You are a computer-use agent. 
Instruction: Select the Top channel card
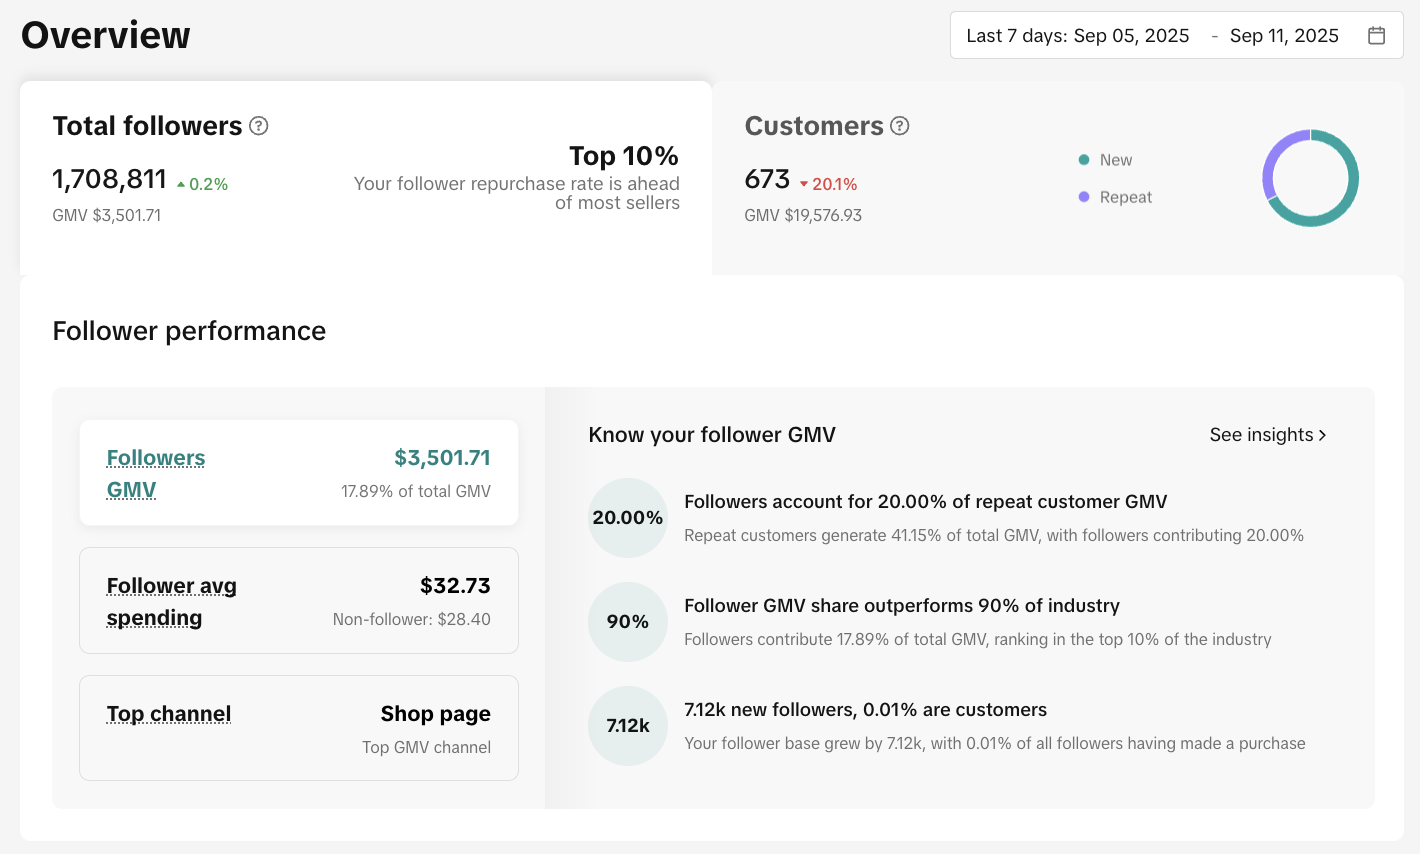point(299,728)
